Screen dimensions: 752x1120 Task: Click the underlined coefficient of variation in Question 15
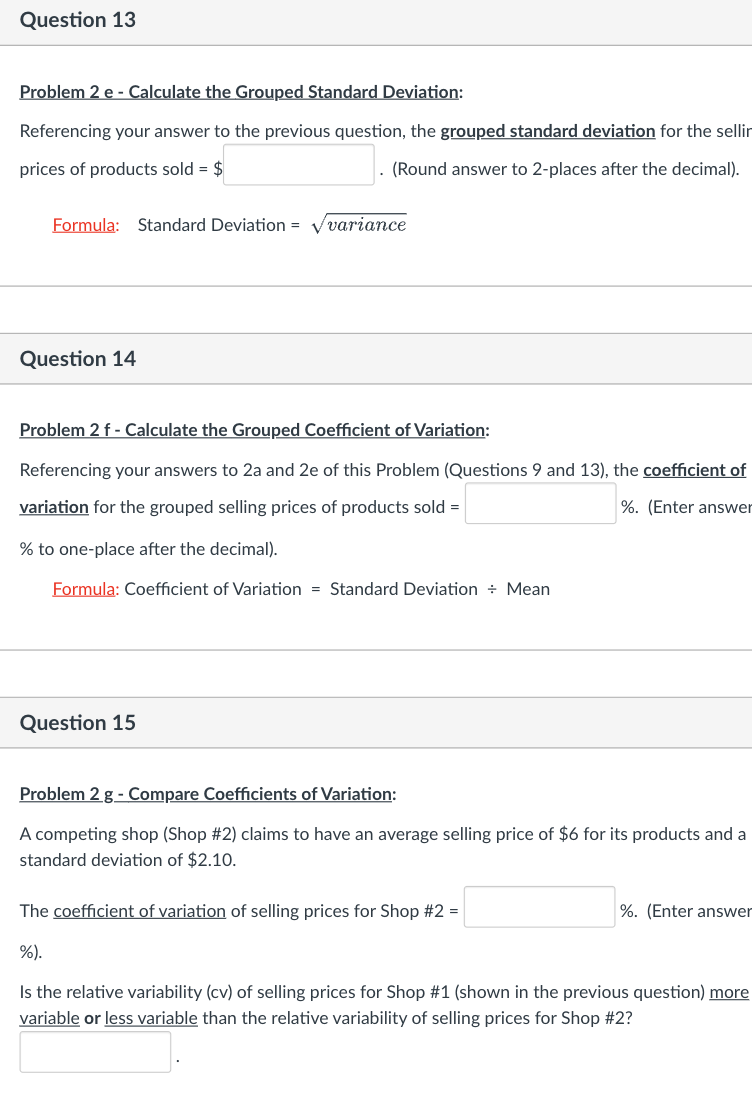point(139,911)
